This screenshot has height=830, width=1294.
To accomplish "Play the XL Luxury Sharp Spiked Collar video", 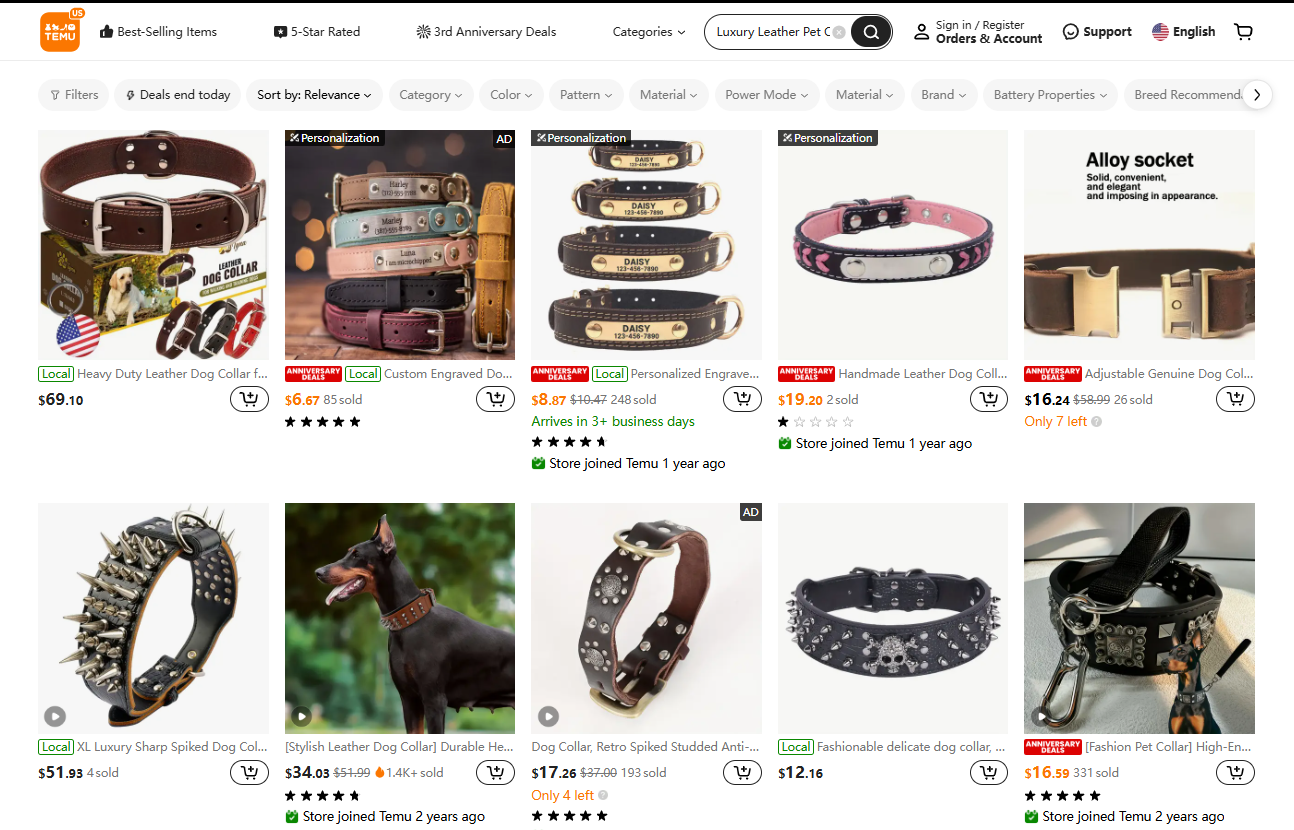I will pyautogui.click(x=55, y=716).
